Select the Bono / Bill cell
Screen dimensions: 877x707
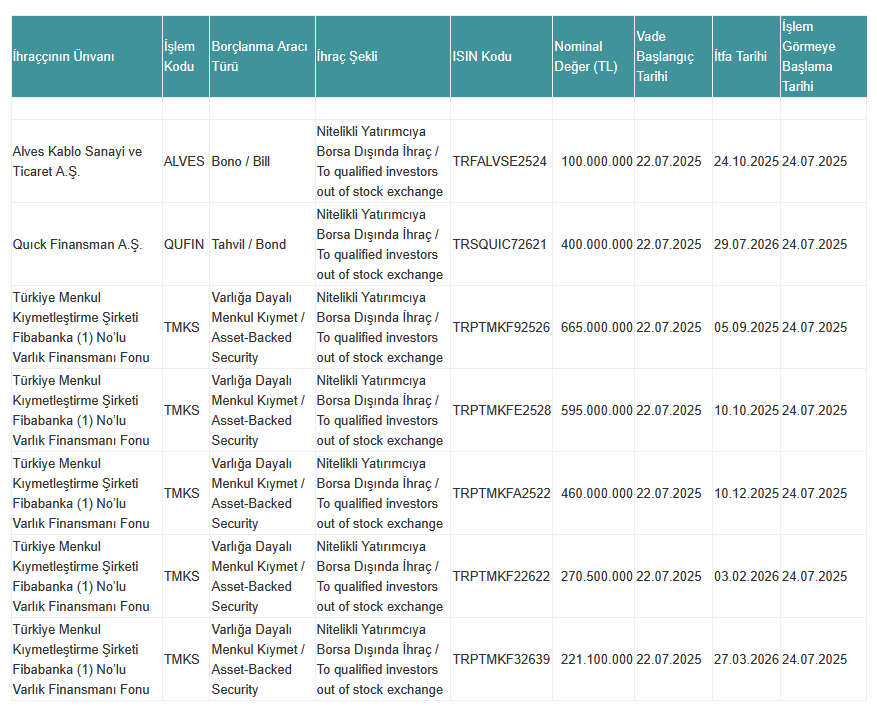point(262,161)
